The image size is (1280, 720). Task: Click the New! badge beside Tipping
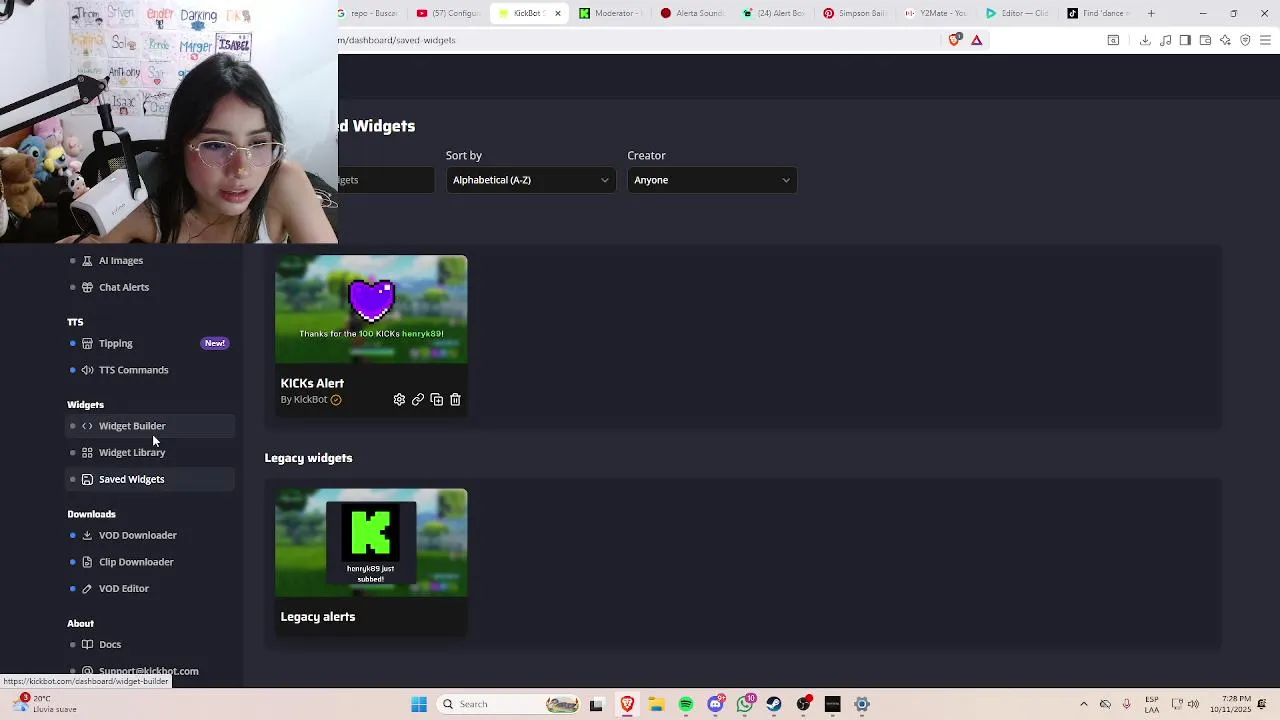(x=215, y=343)
